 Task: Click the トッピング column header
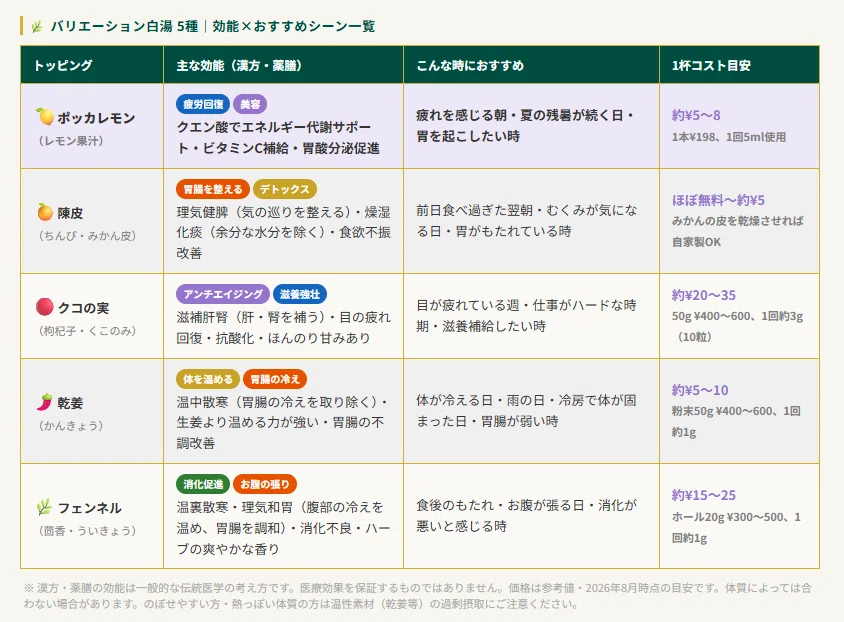click(x=92, y=65)
